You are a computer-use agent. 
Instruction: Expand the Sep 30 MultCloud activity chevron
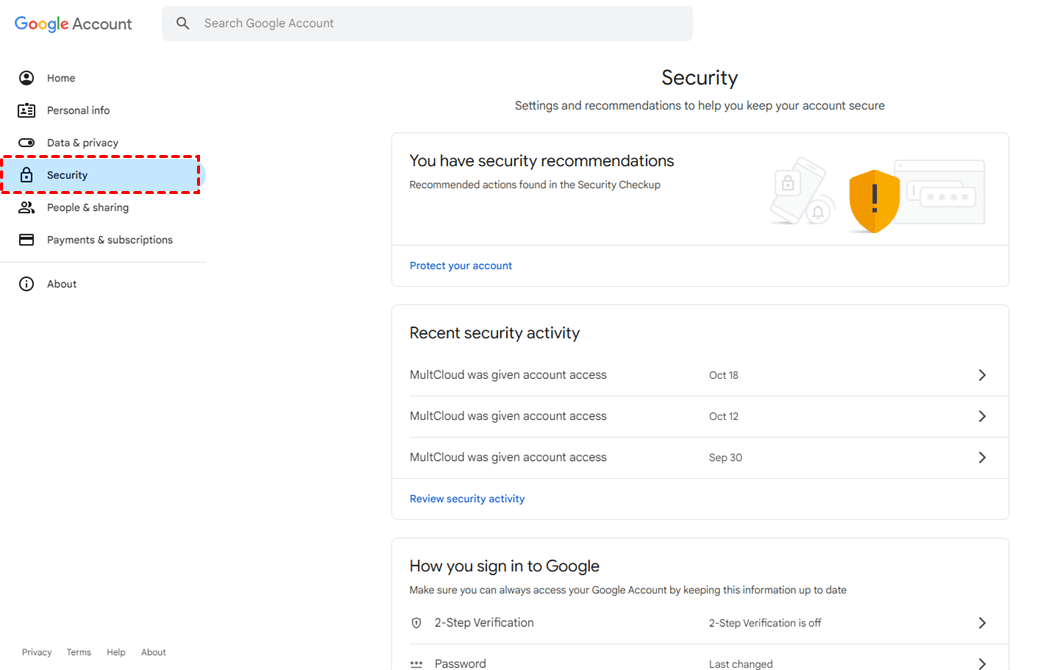pos(982,457)
